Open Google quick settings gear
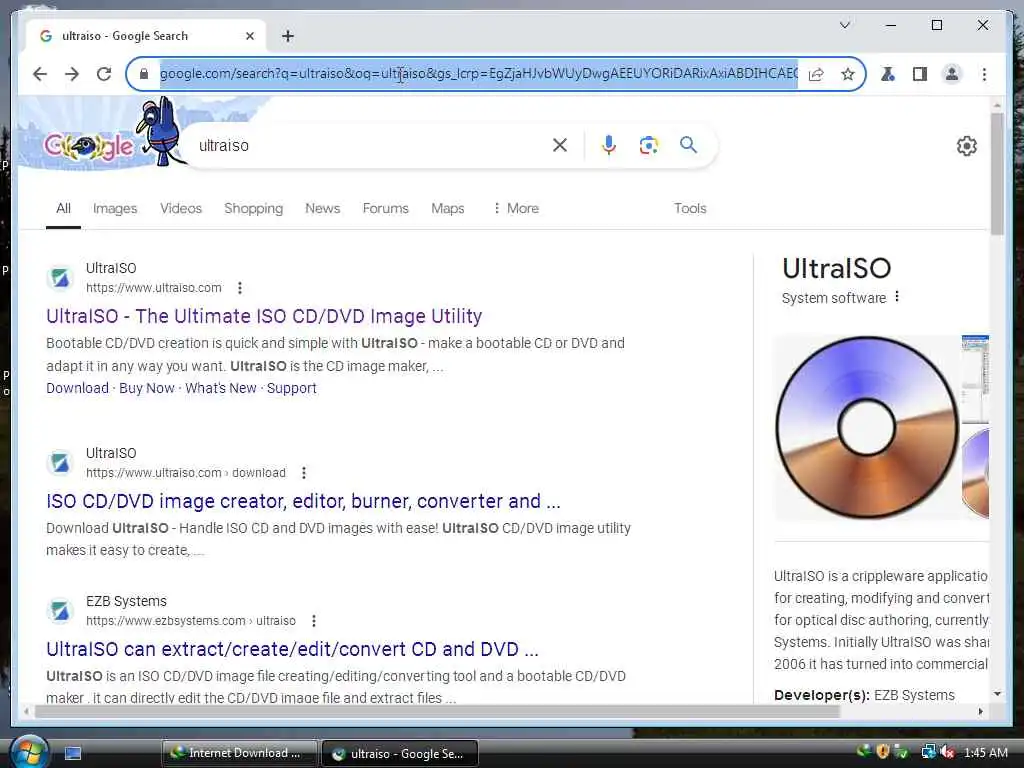This screenshot has width=1024, height=768. pyautogui.click(x=967, y=146)
